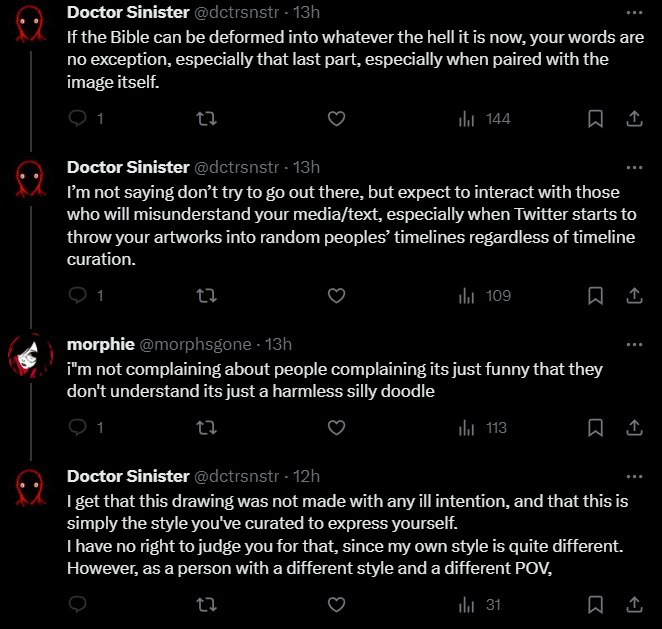662x629 pixels.
Task: Repost morphie's tweet
Action: coord(207,428)
